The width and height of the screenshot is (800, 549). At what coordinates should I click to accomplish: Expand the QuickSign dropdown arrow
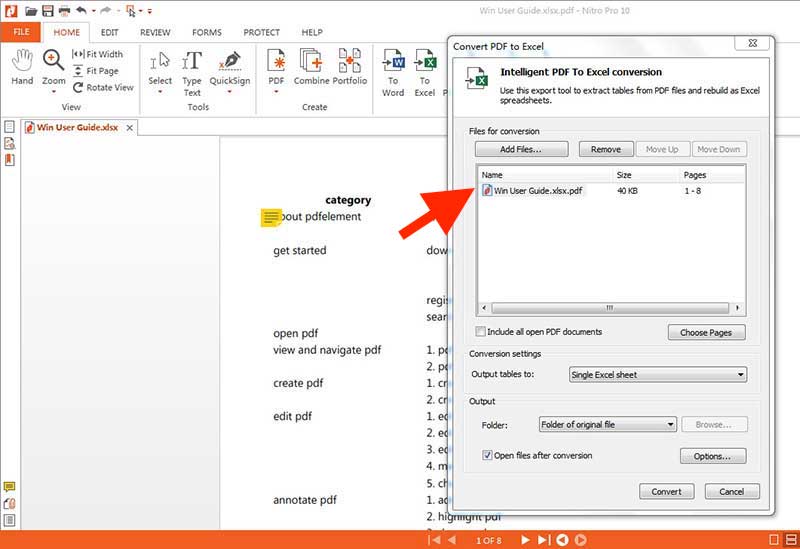230,92
